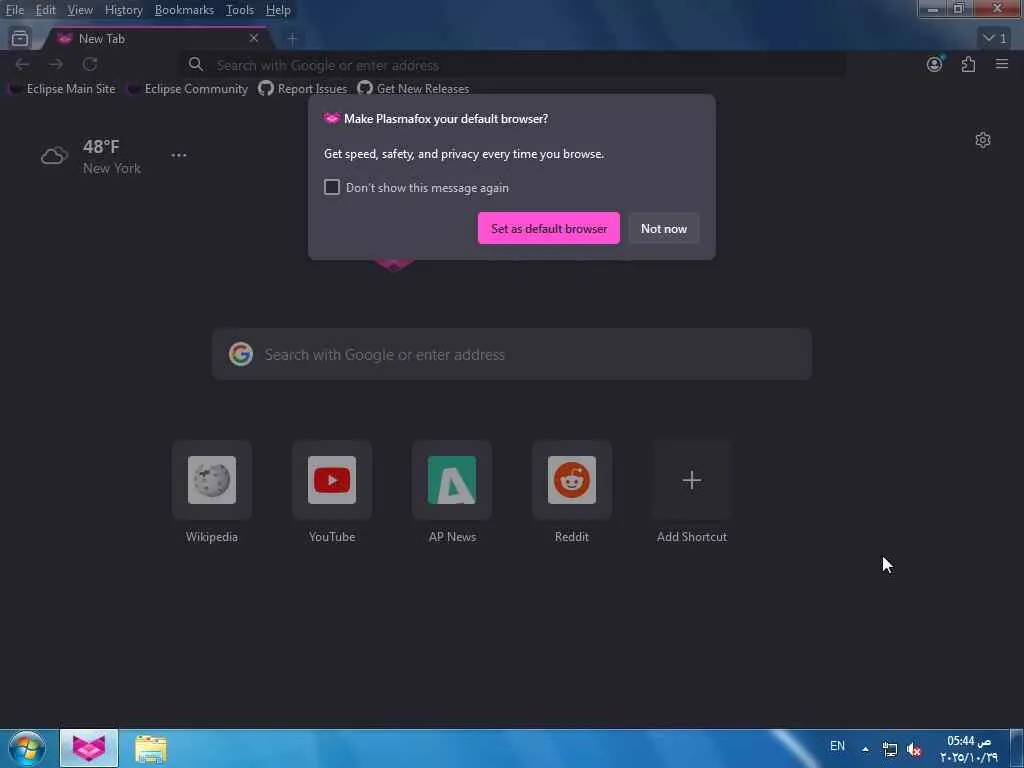This screenshot has width=1024, height=768.
Task: Open the AP News shortcut tile
Action: pyautogui.click(x=452, y=480)
